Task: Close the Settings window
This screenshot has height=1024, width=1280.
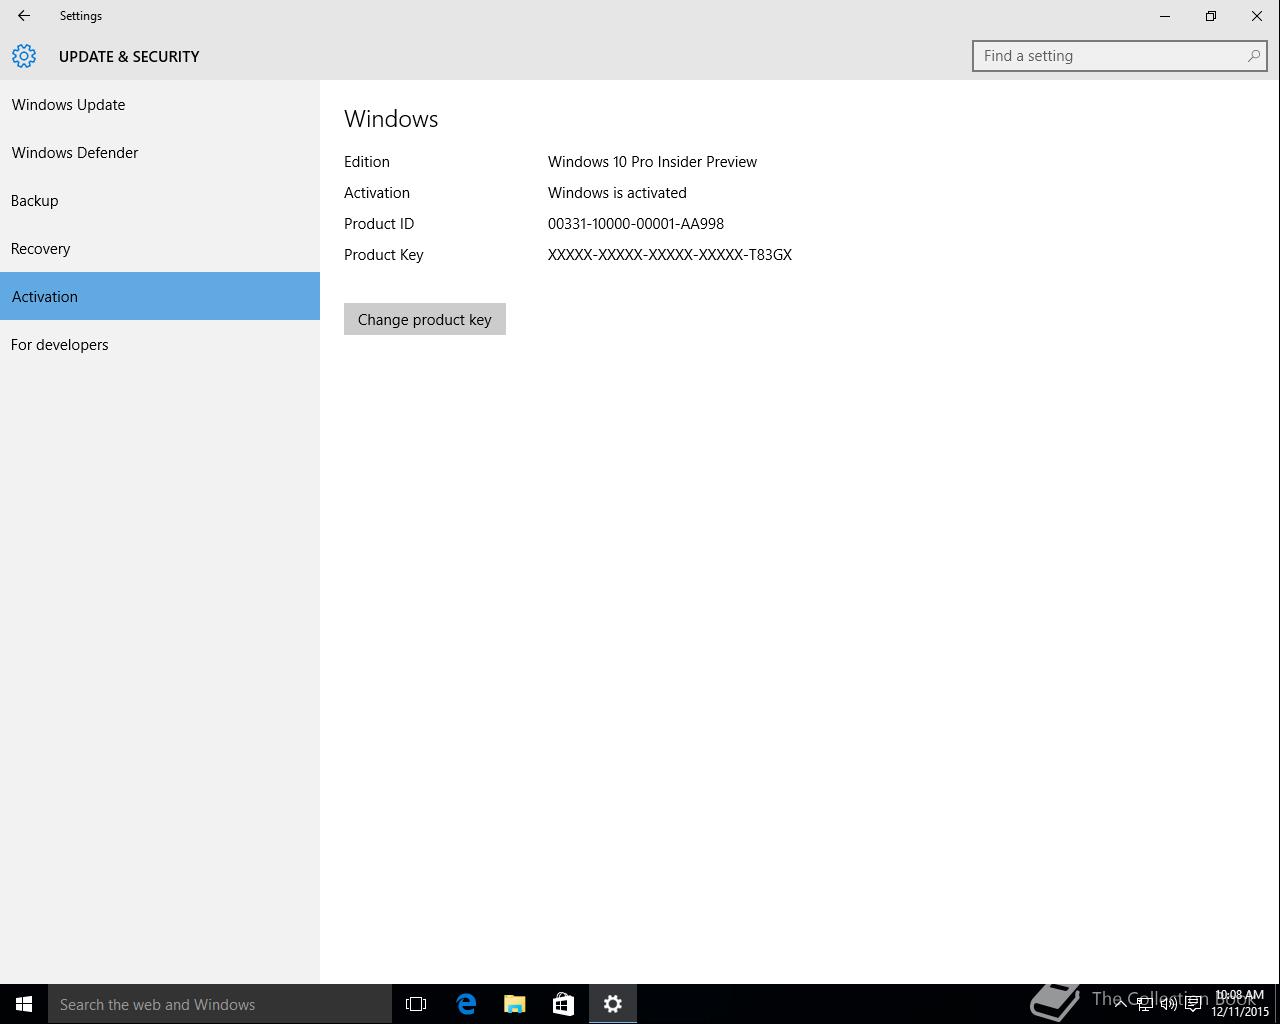Action: point(1257,16)
